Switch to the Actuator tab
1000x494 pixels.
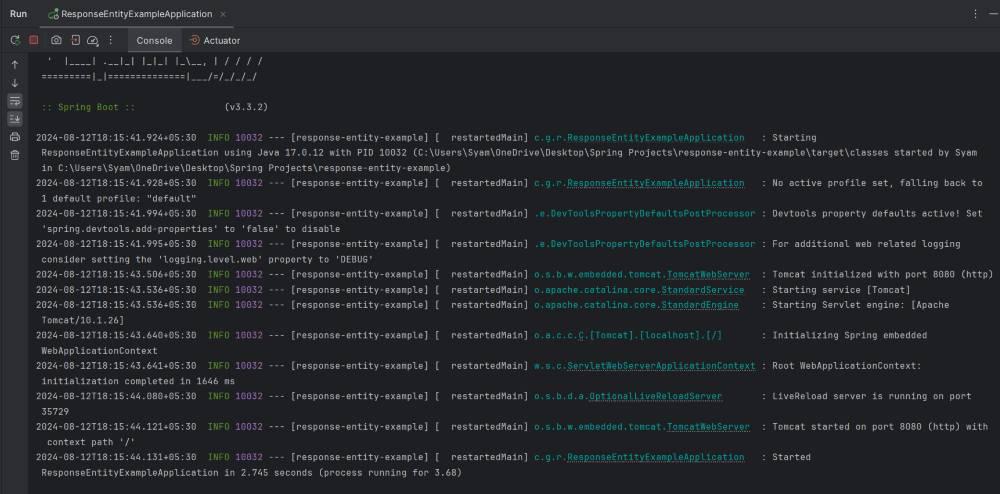coord(215,40)
